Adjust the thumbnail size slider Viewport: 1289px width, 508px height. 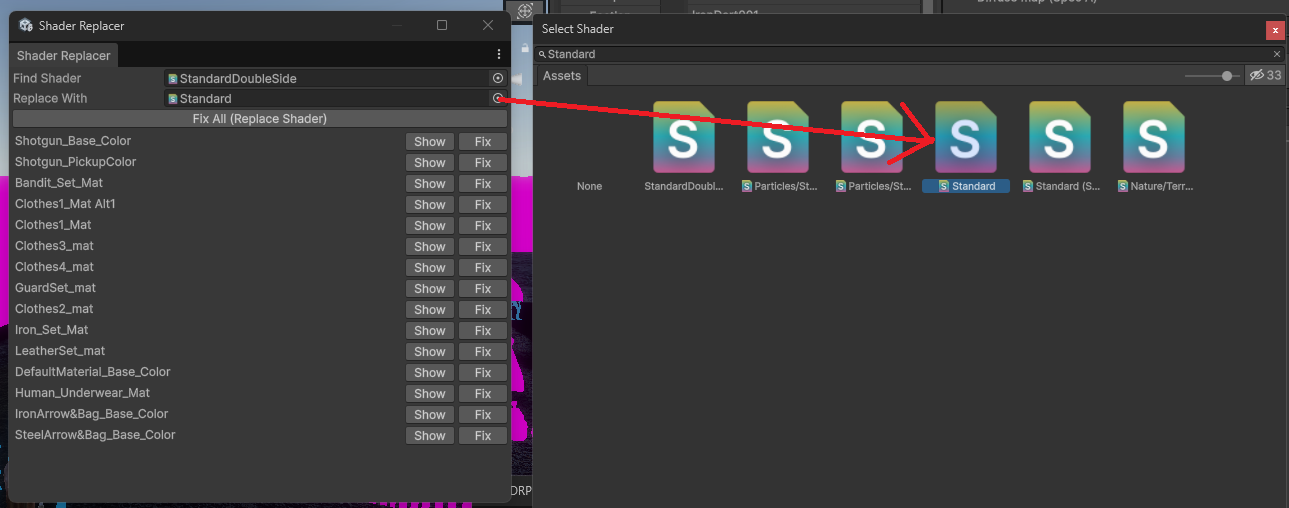pyautogui.click(x=1226, y=76)
